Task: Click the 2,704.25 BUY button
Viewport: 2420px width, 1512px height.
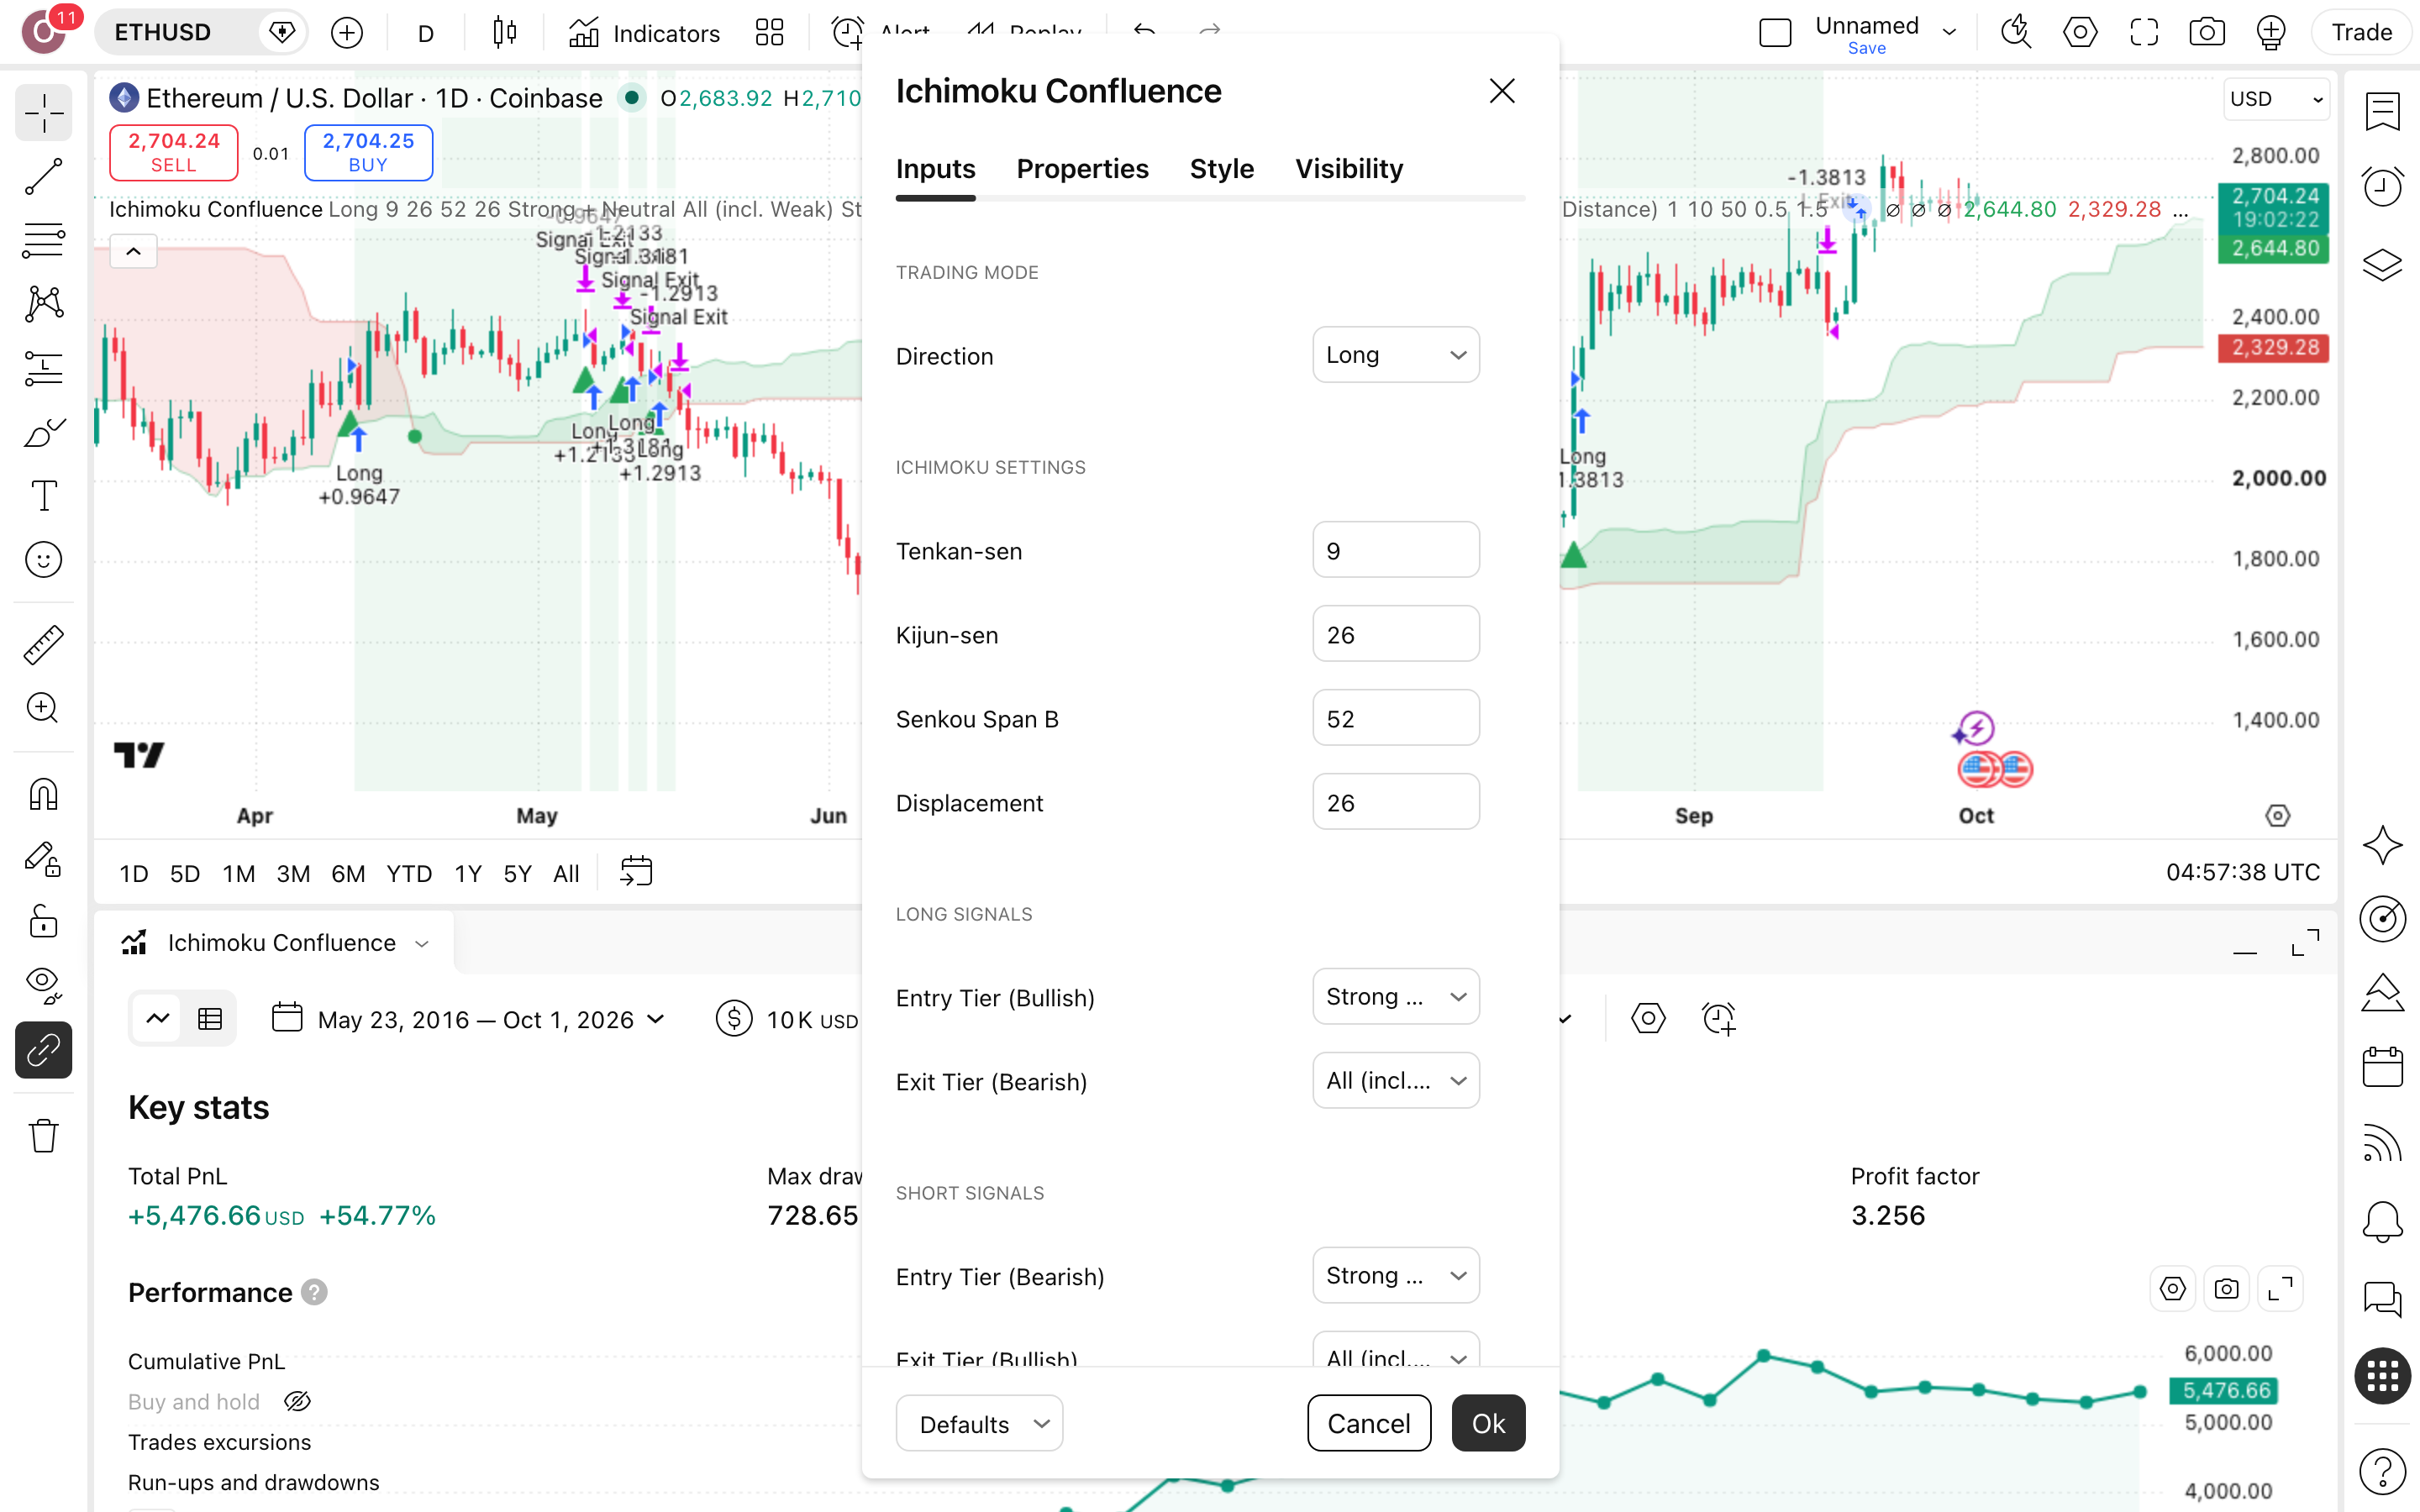Action: (368, 153)
